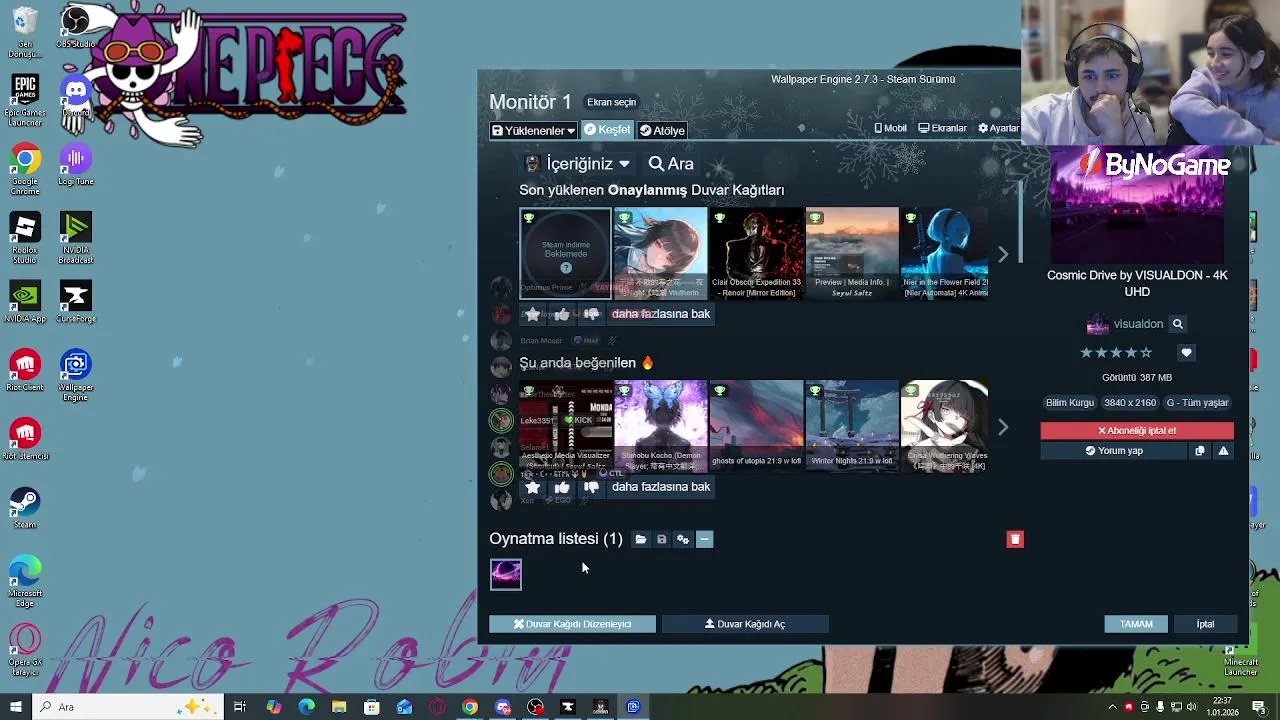Open the Mobil menu
Image resolution: width=1280 pixels, height=720 pixels.
point(890,128)
